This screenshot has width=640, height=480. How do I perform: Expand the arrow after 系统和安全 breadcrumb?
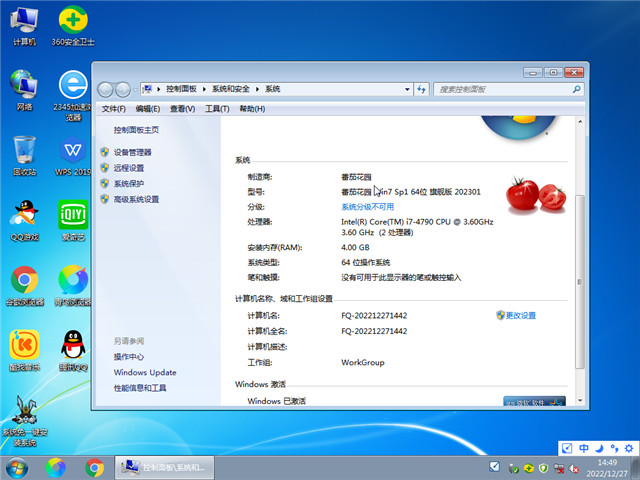pos(258,89)
